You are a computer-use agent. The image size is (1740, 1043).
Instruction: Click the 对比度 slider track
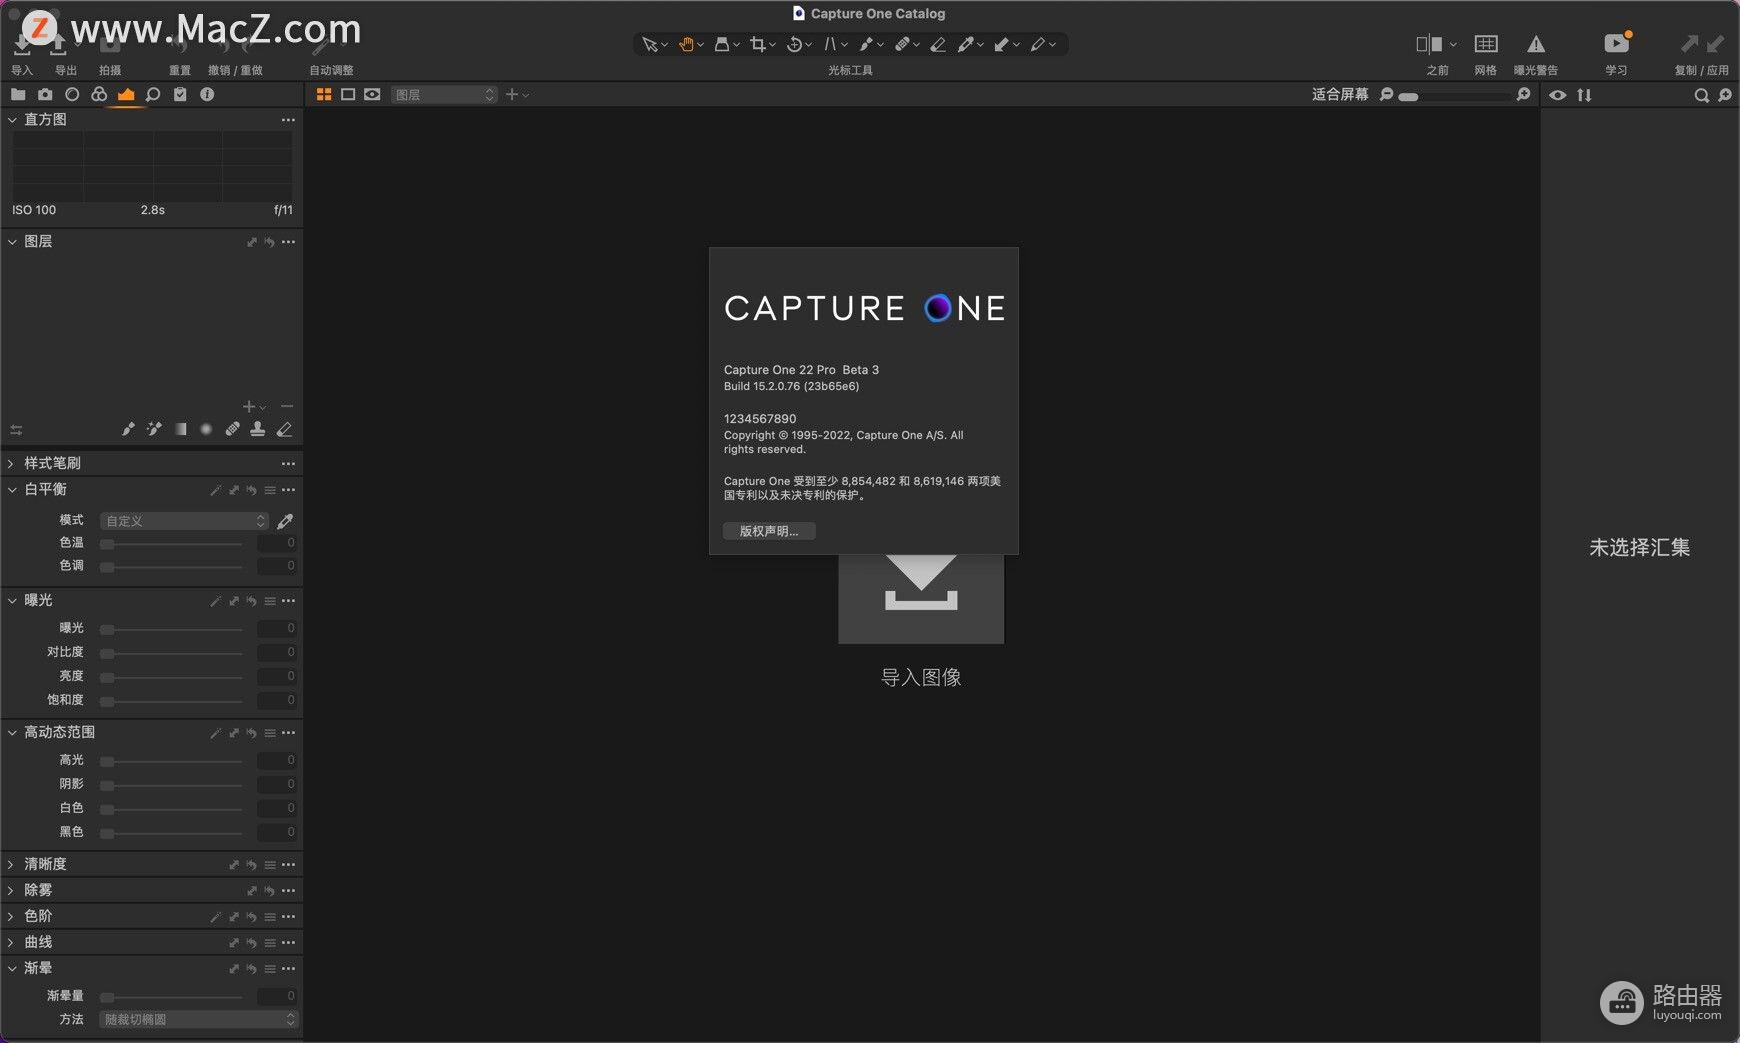(x=171, y=652)
